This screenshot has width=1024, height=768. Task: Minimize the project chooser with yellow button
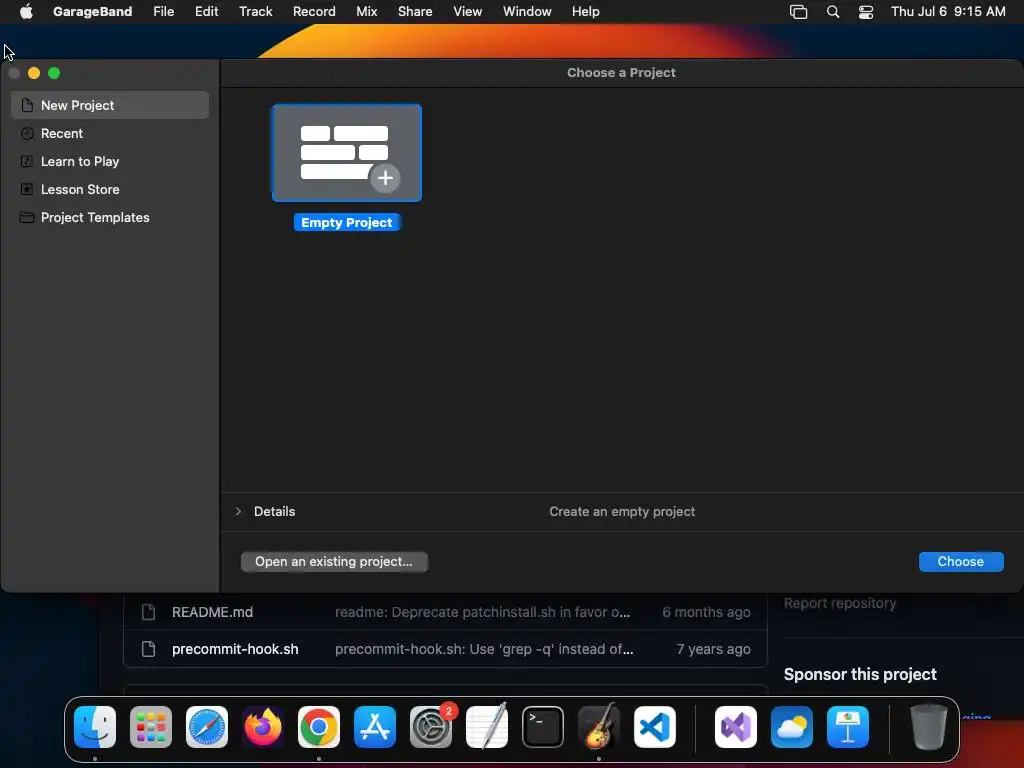tap(34, 73)
